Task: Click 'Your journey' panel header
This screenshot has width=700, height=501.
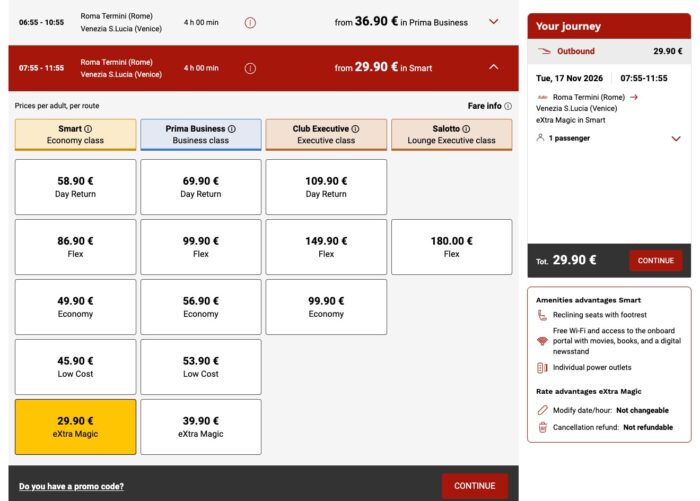Action: pos(609,26)
